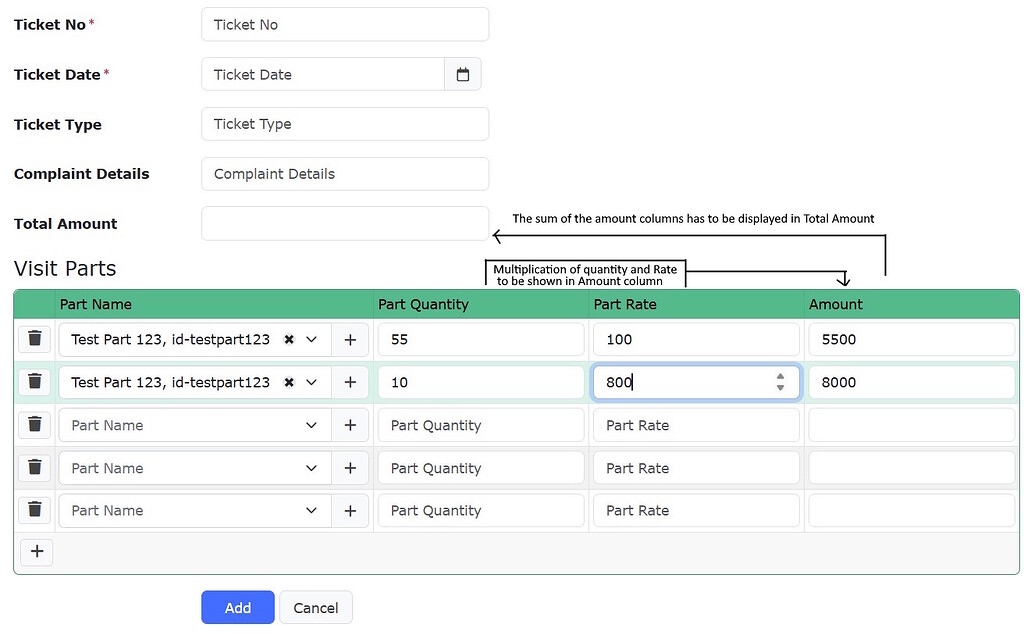The height and width of the screenshot is (634, 1024).
Task: Click the Part Quantity field showing 55
Action: coord(480,338)
